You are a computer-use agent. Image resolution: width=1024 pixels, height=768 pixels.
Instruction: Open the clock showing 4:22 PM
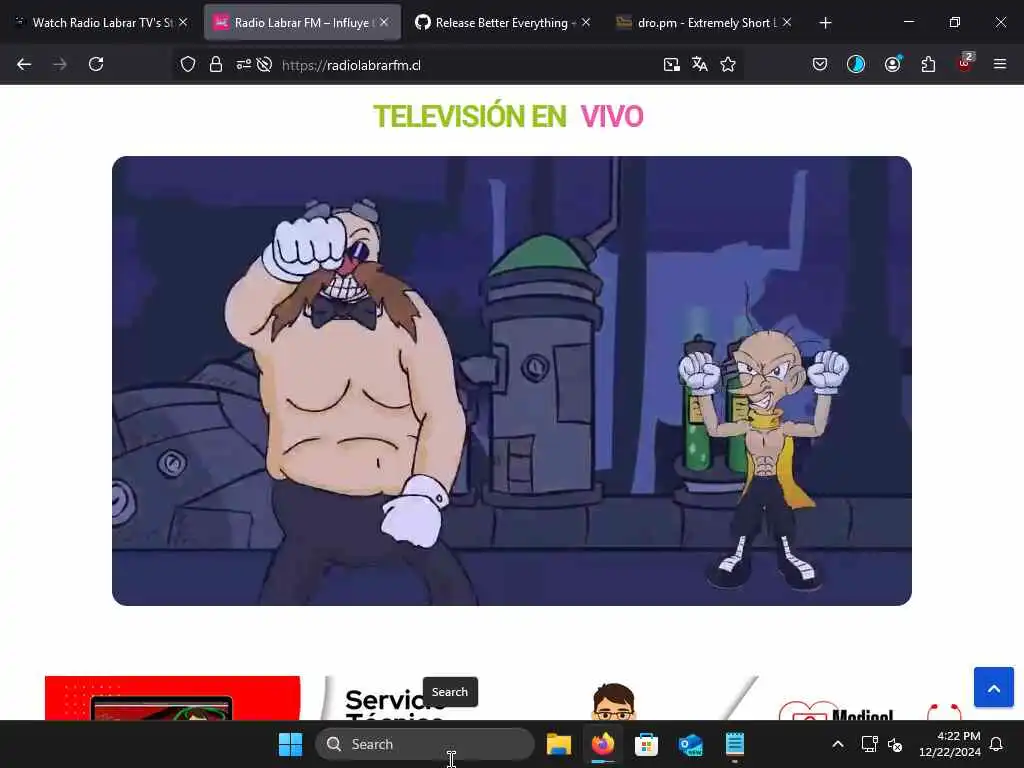click(950, 744)
